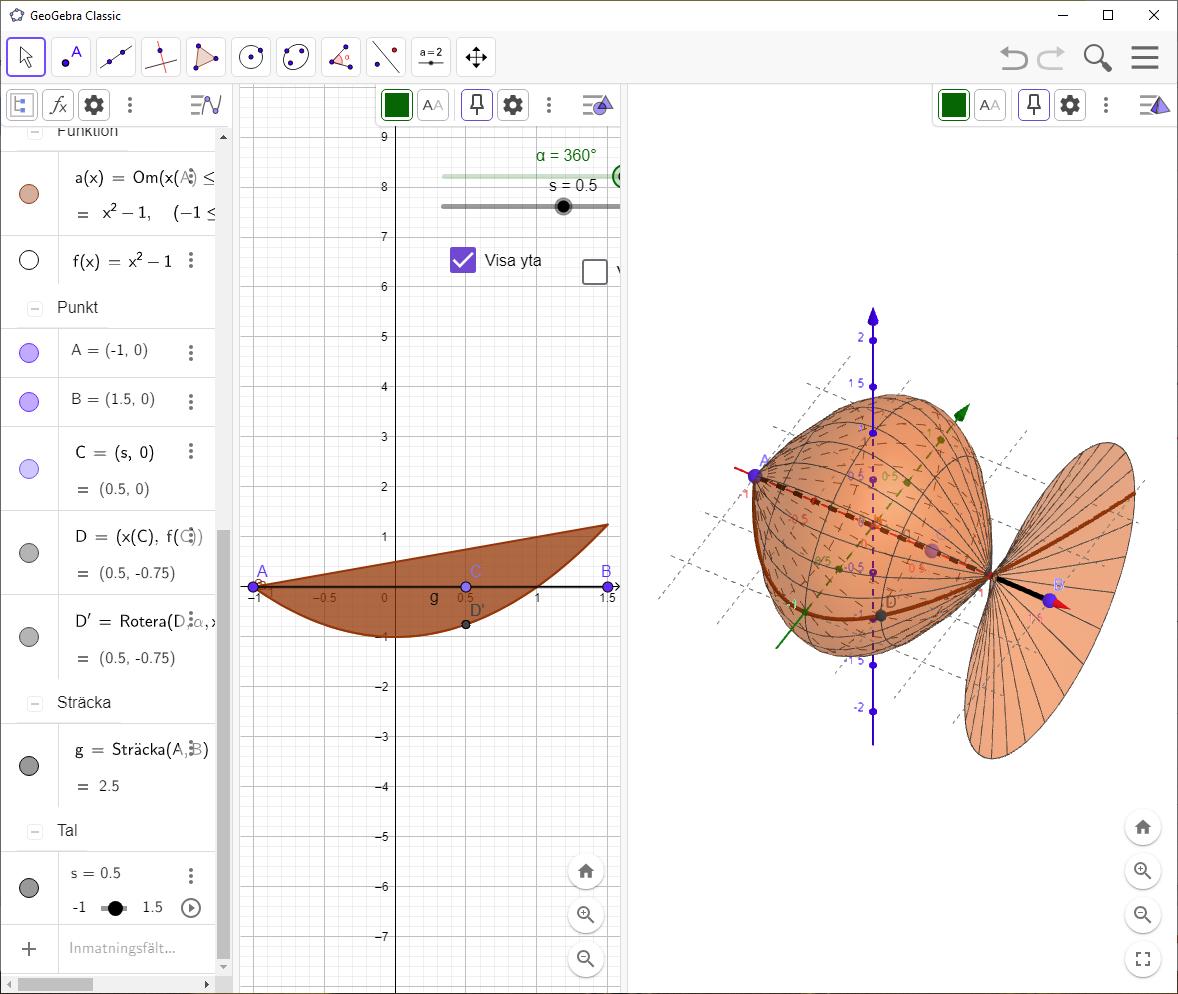Viewport: 1178px width, 994px height.
Task: Click the Undo arrow
Action: pyautogui.click(x=1013, y=58)
